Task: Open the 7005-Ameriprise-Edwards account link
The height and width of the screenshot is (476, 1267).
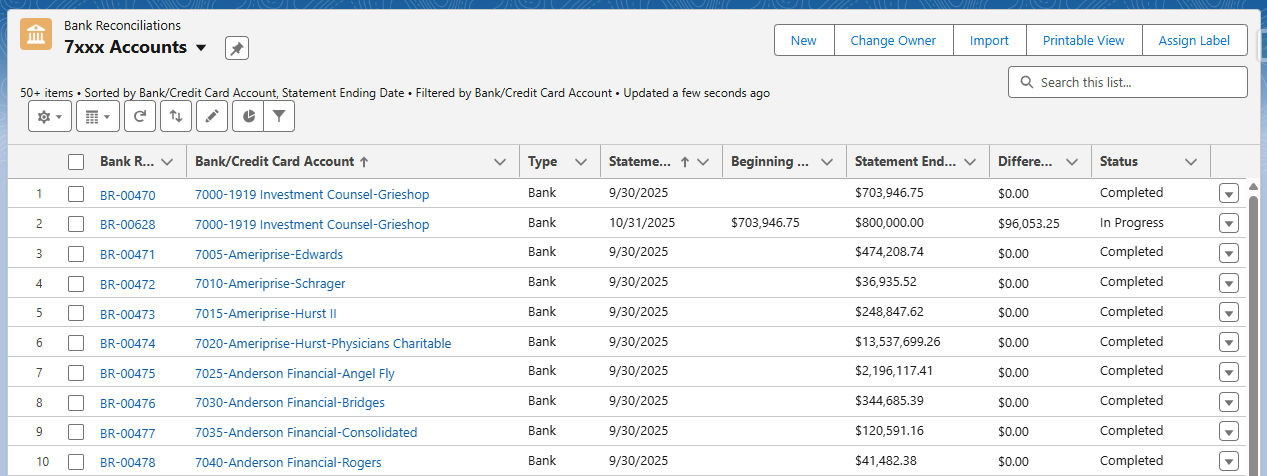Action: point(269,254)
